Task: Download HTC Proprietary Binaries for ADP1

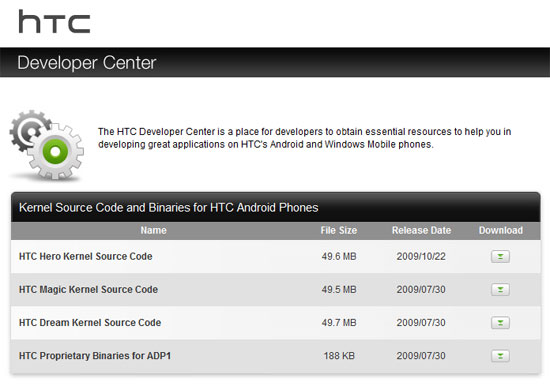Action: tap(500, 356)
